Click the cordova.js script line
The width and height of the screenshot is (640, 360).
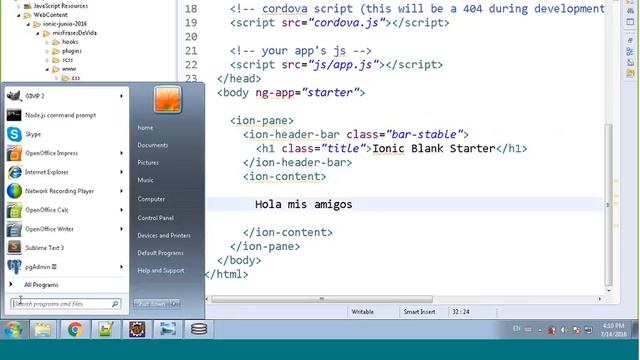(340, 23)
